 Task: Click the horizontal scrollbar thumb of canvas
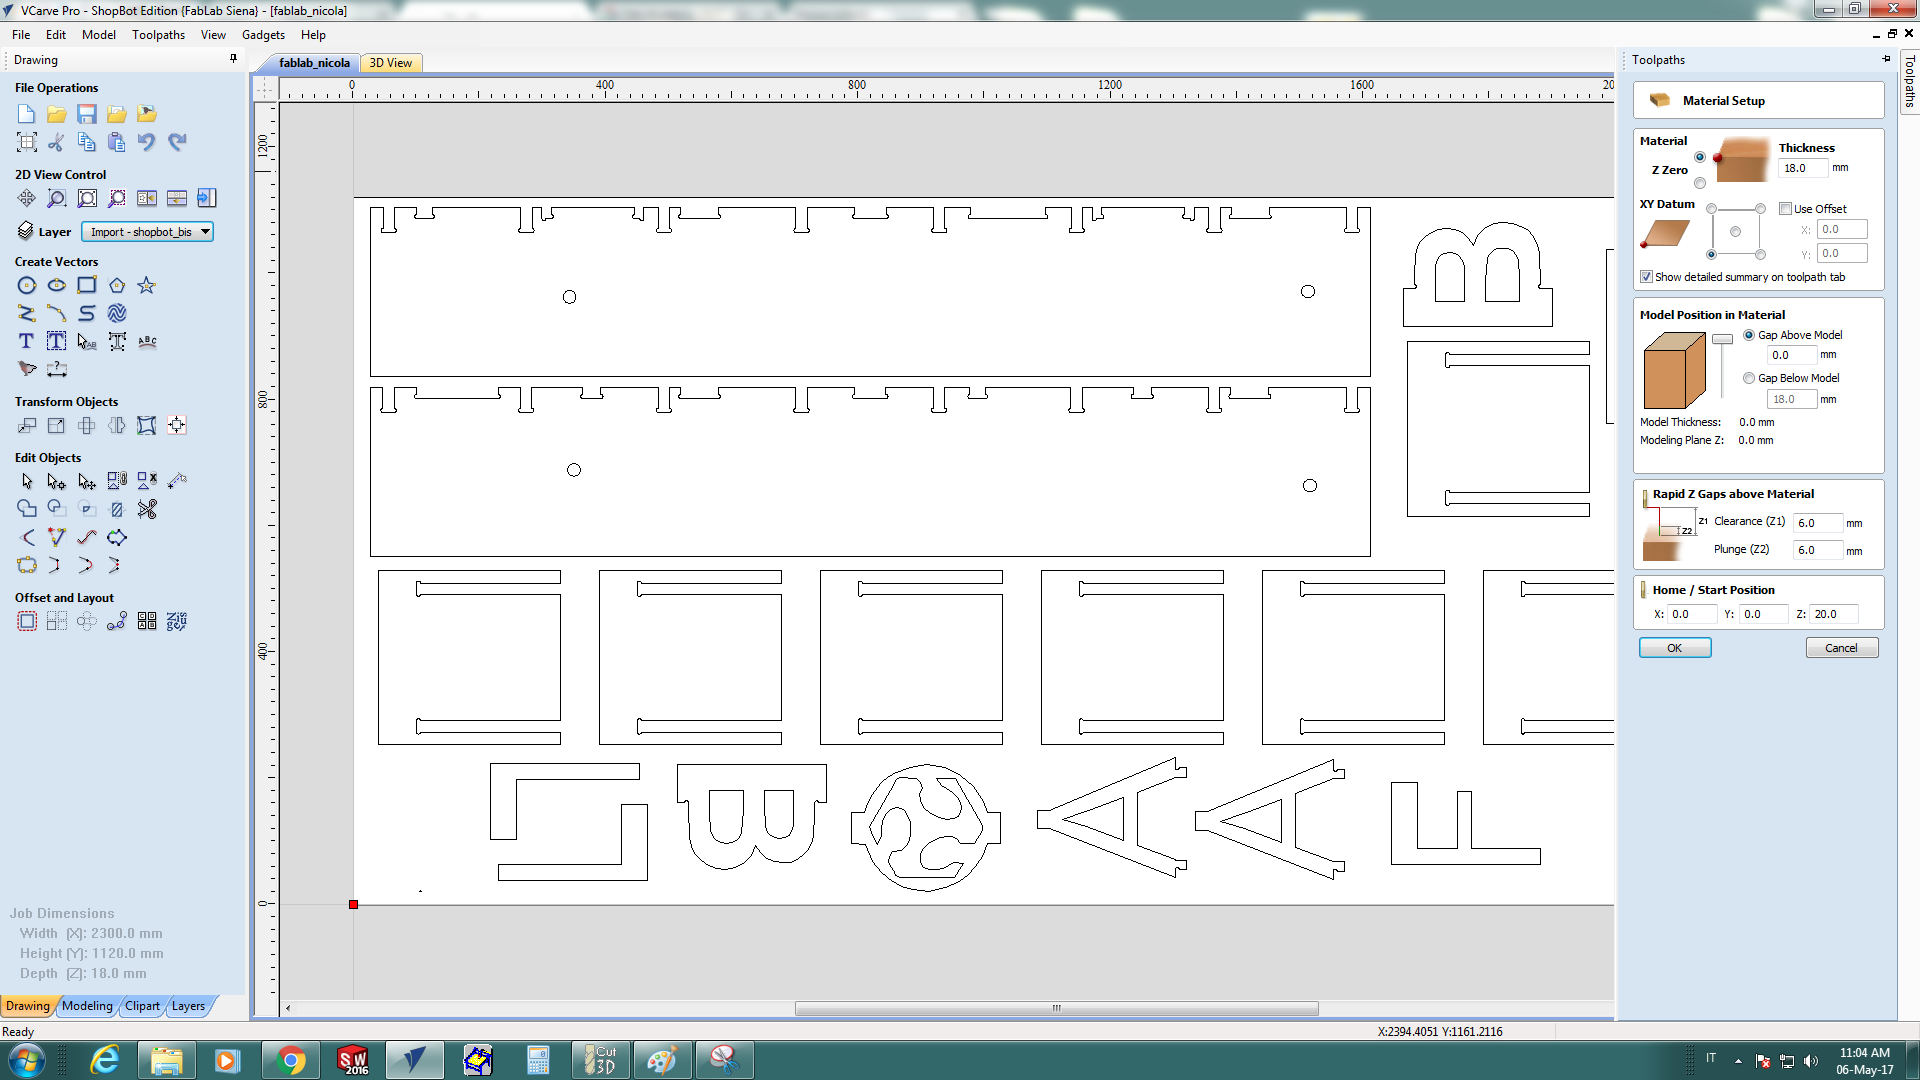(1056, 1008)
